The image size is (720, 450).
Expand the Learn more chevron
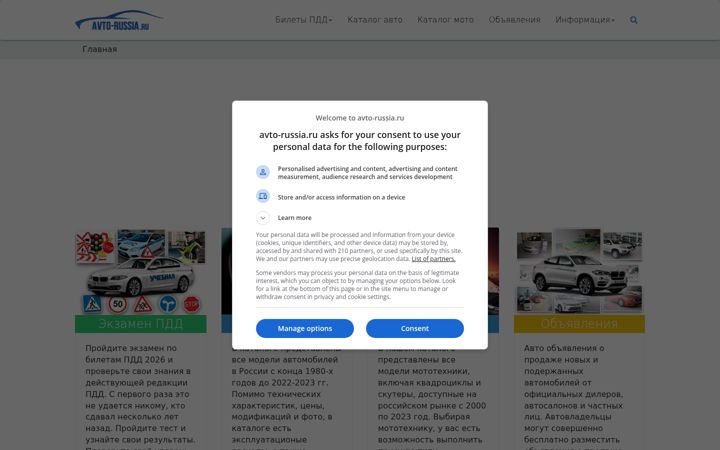coord(263,218)
